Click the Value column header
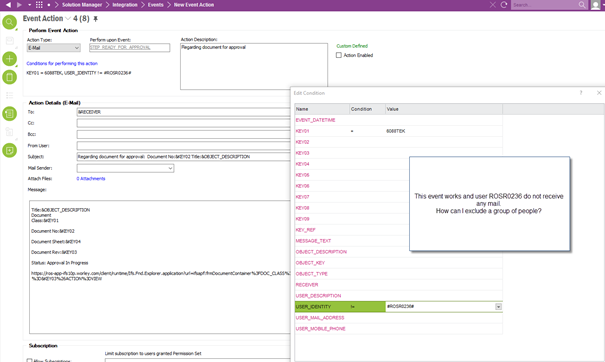This screenshot has height=362, width=605. 444,109
